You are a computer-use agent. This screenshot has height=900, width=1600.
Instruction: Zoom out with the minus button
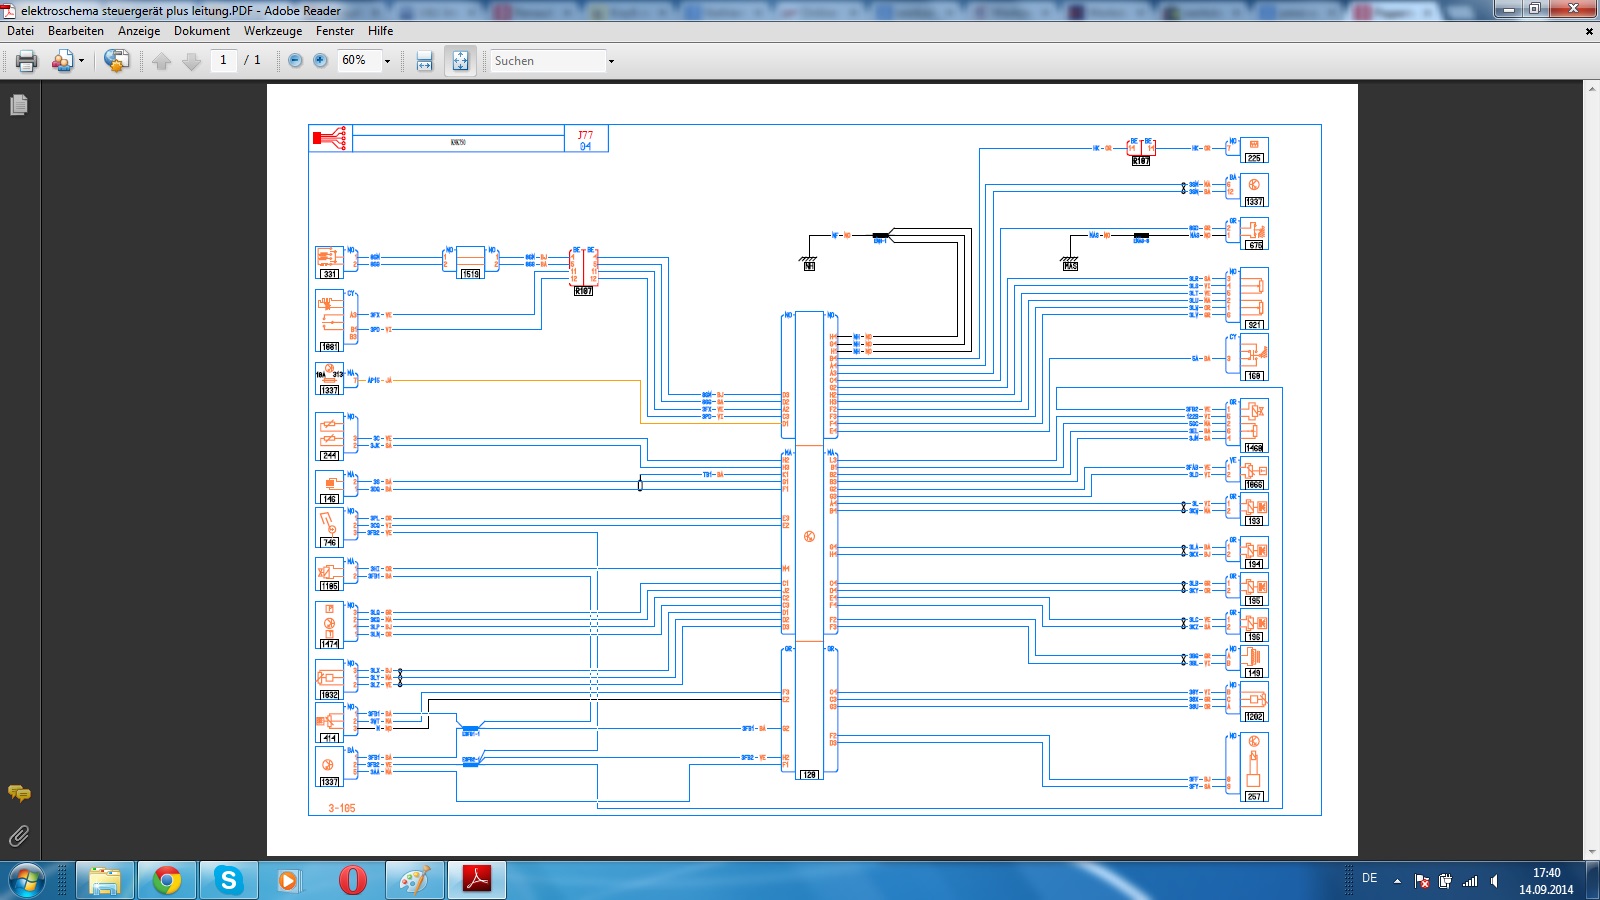point(295,61)
